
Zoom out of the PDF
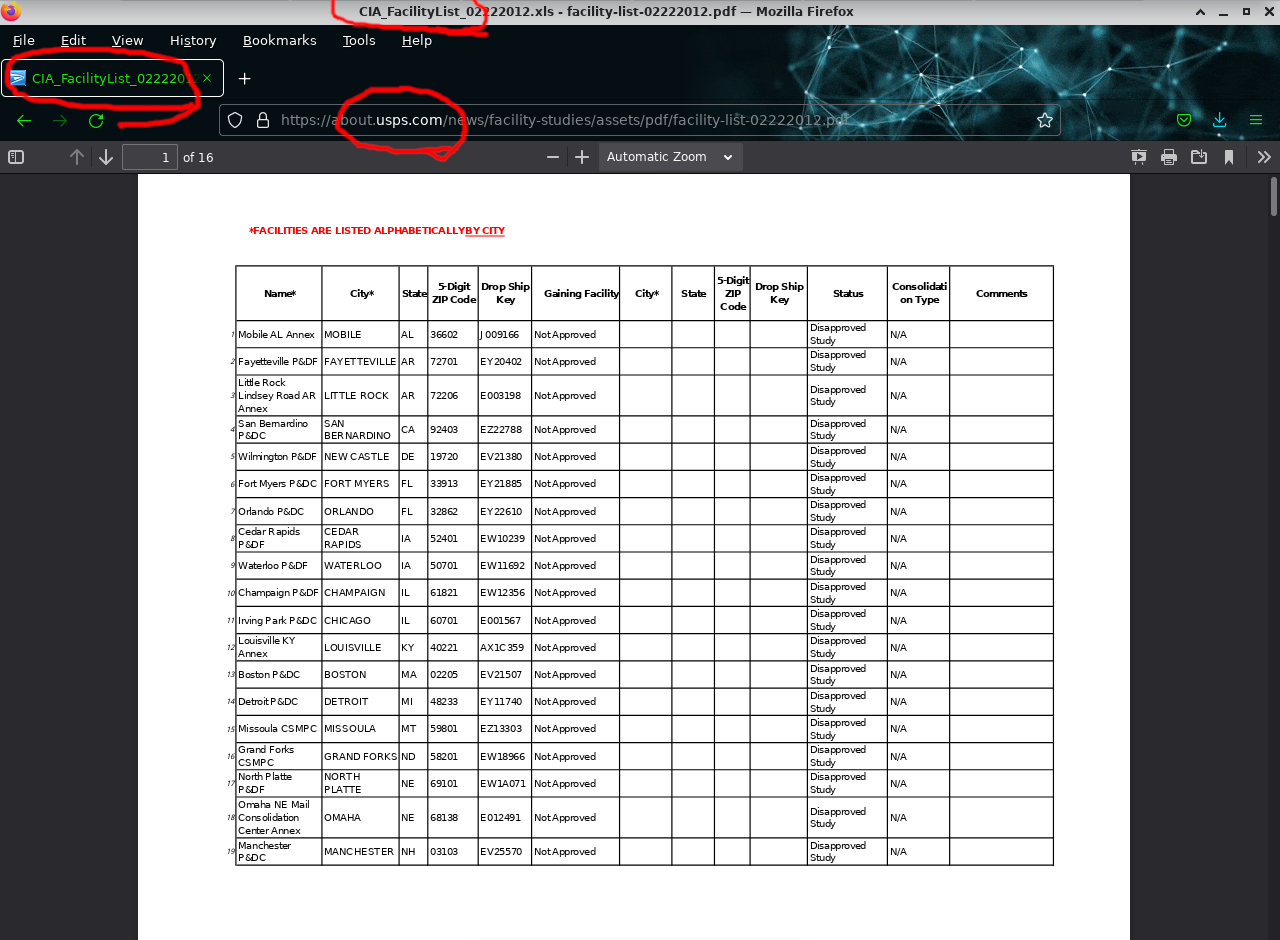553,157
